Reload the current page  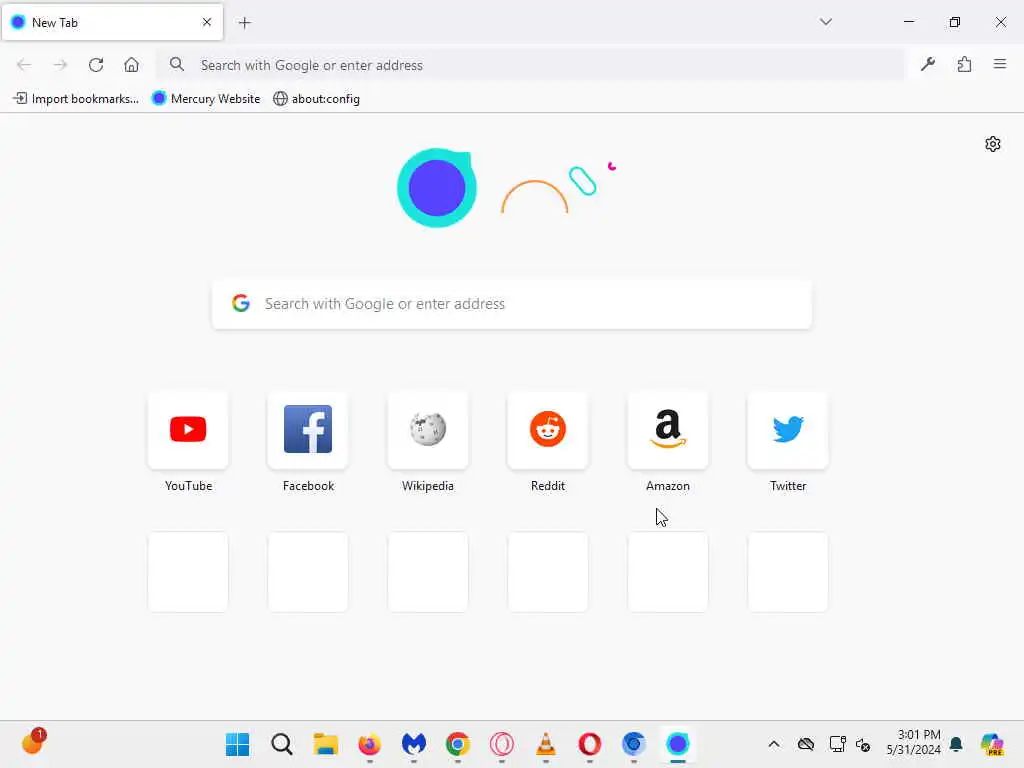tap(96, 65)
